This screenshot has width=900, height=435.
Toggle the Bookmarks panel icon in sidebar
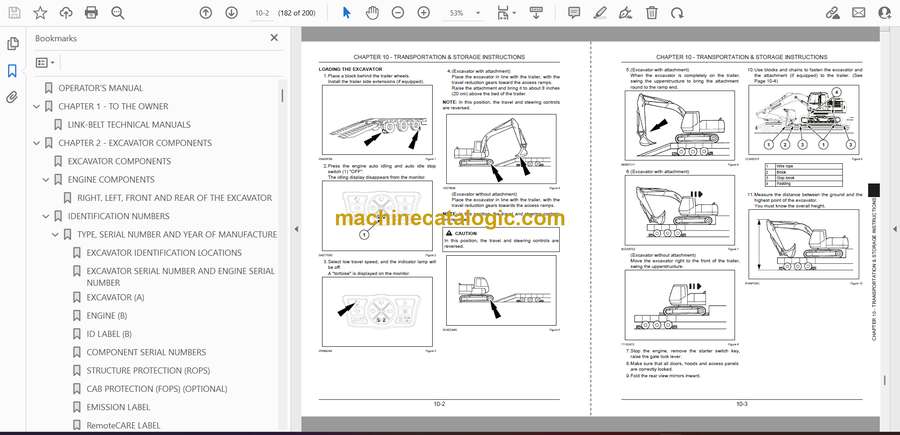coord(12,71)
